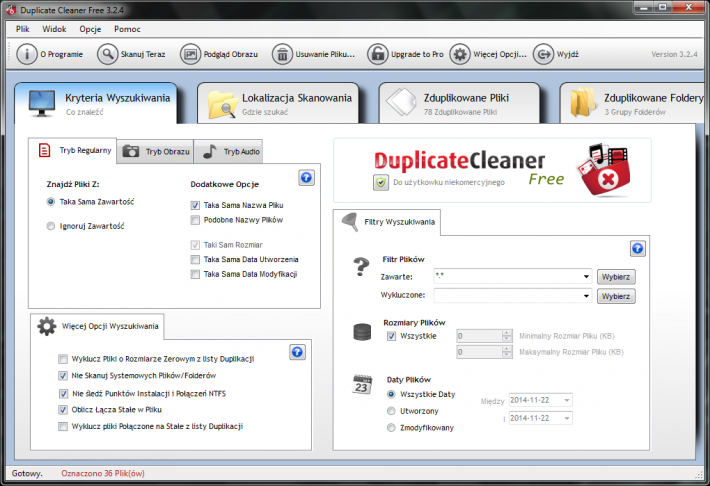Enable Taka Sama Data Utworzenia checkbox
The height and width of the screenshot is (486, 710).
tap(195, 260)
